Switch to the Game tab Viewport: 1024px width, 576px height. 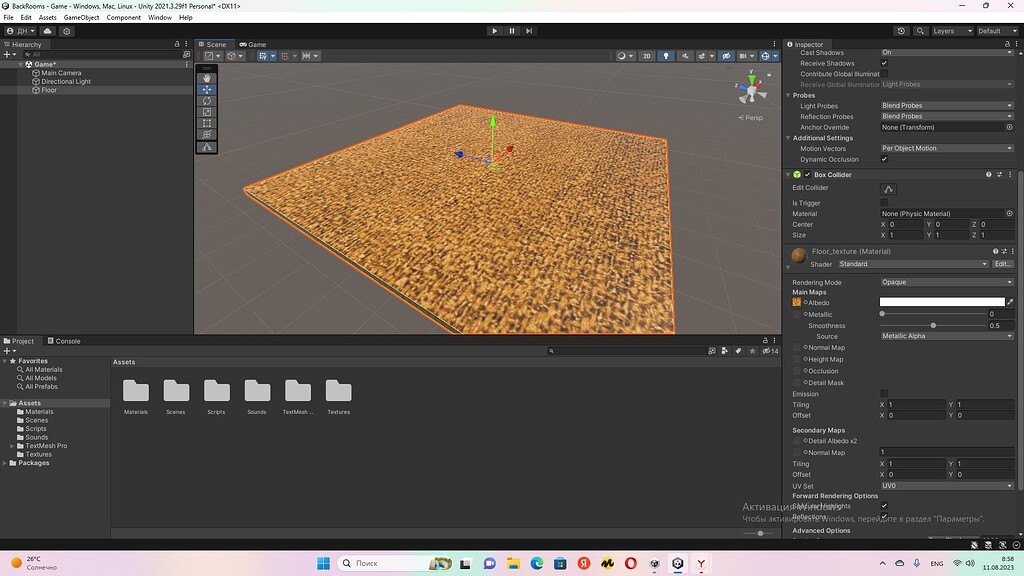coord(253,44)
